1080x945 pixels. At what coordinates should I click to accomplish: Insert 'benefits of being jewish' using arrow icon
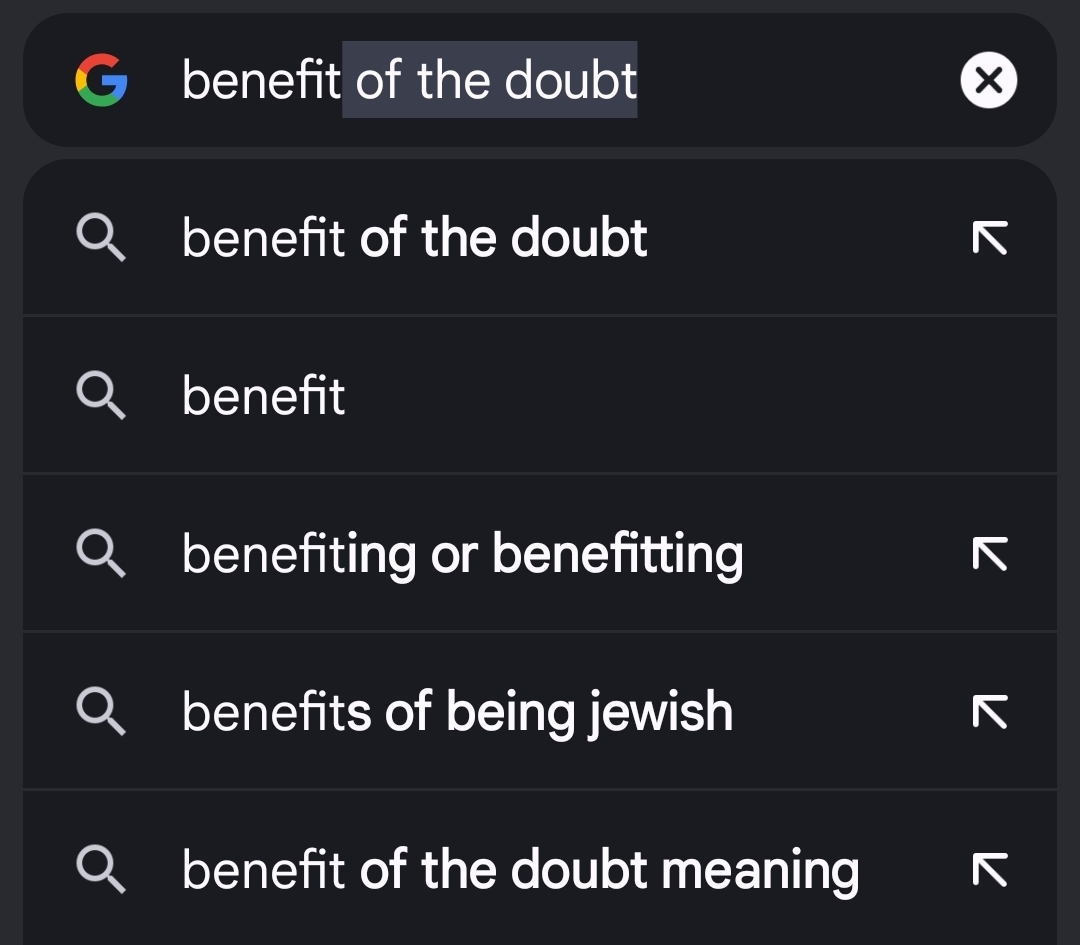click(990, 712)
